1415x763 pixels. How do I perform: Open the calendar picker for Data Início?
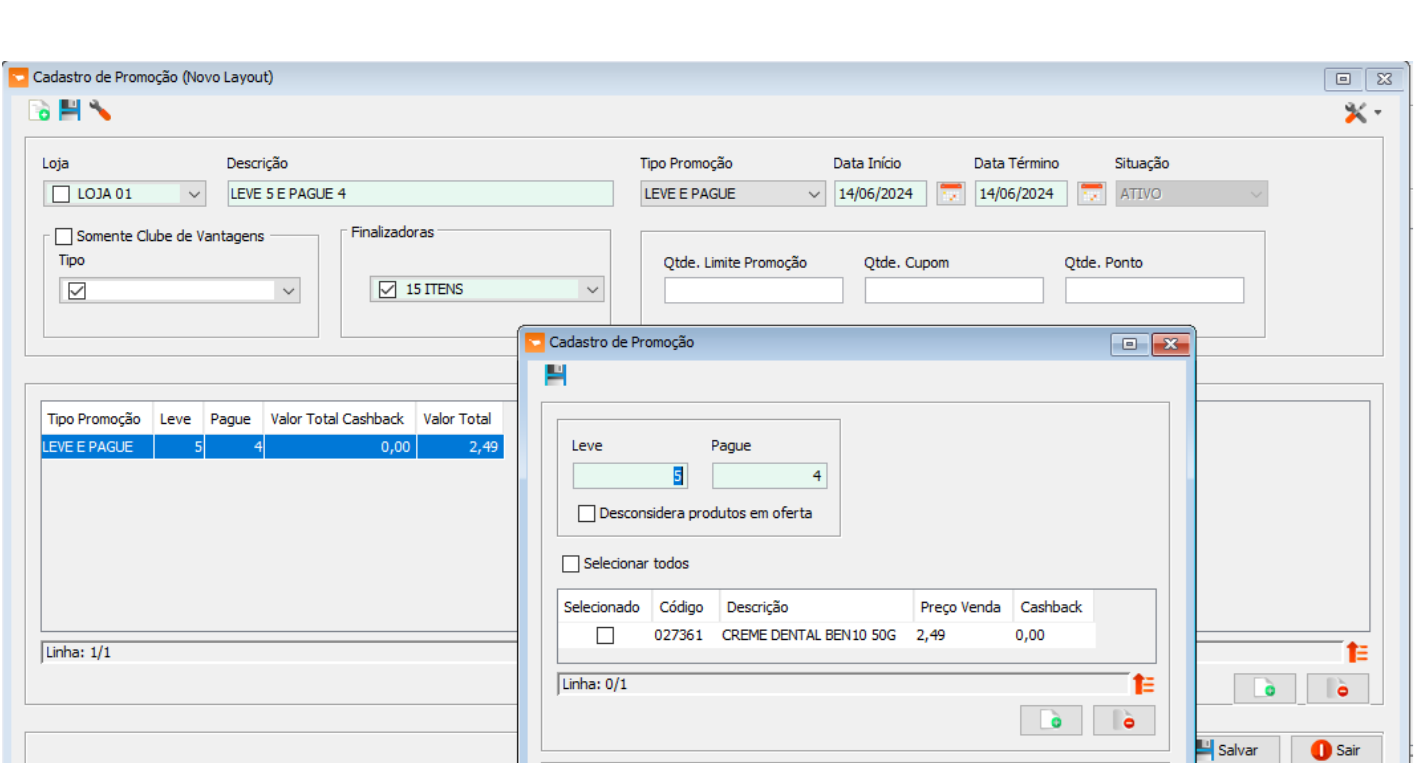950,194
